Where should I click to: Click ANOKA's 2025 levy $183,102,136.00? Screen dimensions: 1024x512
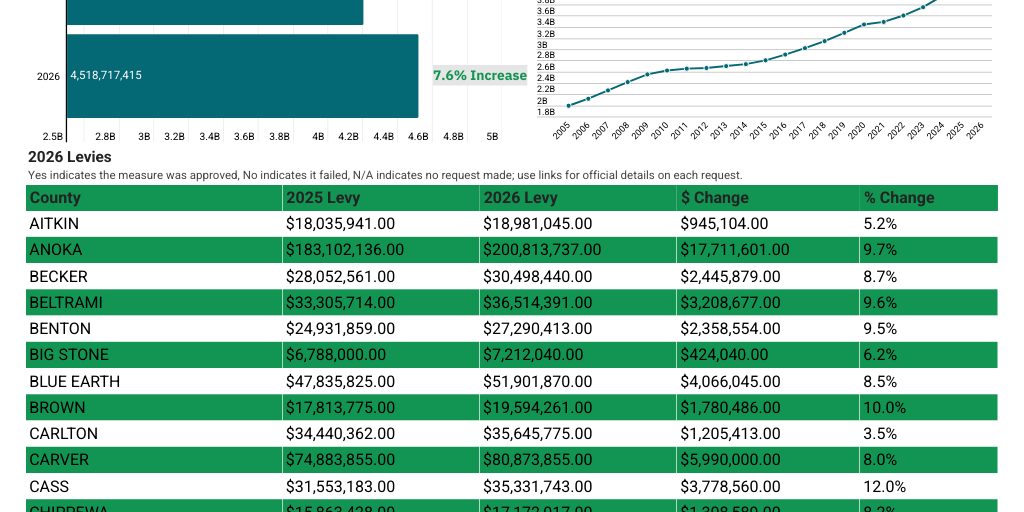pos(381,250)
